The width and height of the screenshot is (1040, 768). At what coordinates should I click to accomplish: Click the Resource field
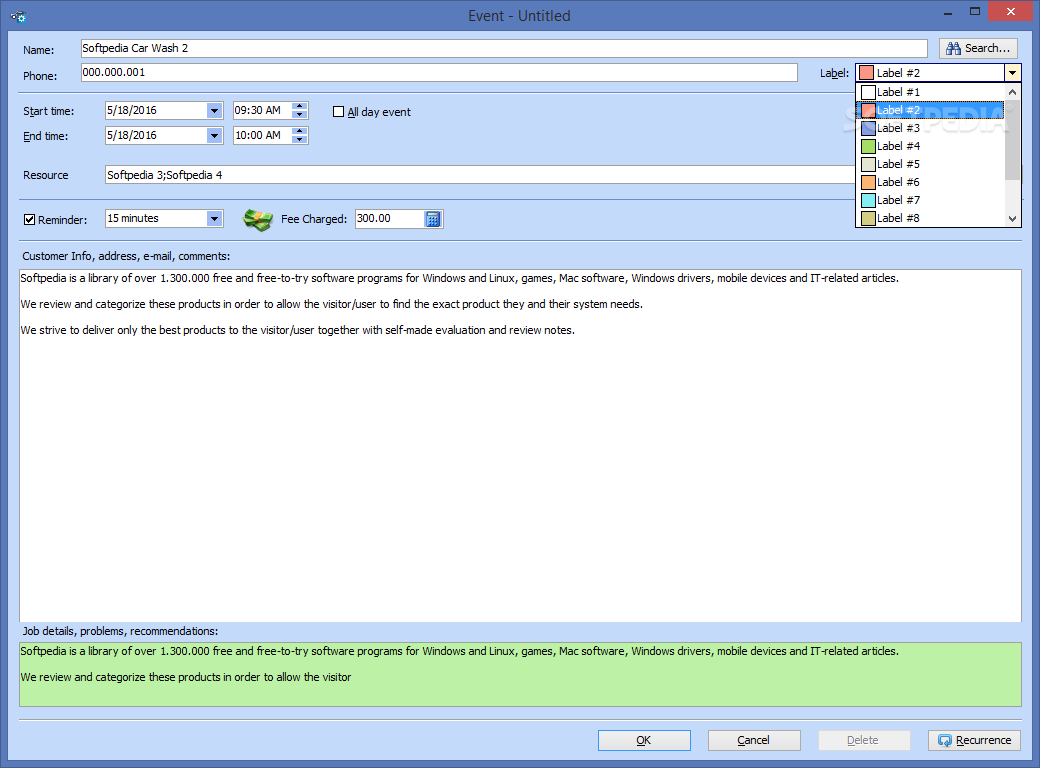[x=480, y=175]
